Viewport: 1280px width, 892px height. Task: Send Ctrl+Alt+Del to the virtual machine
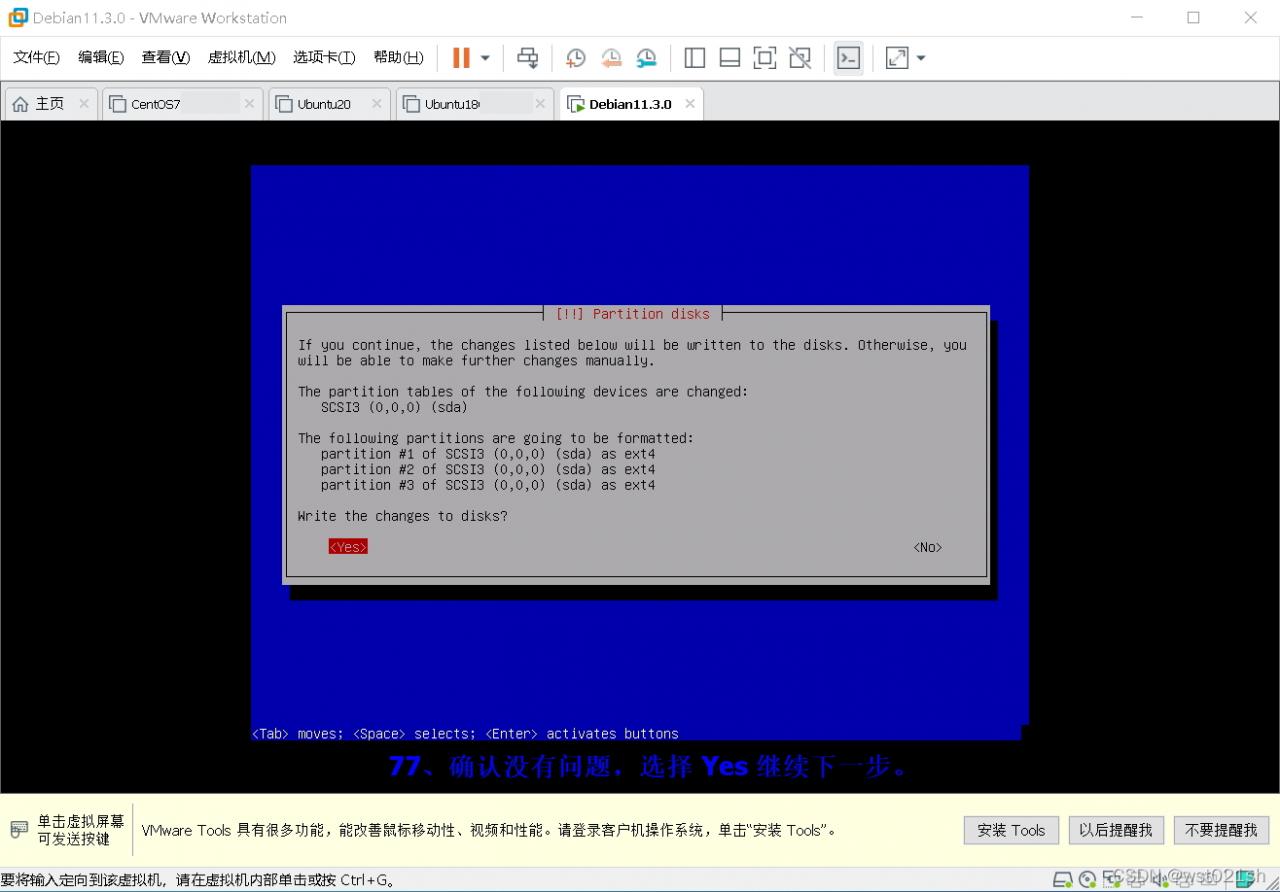coord(527,58)
